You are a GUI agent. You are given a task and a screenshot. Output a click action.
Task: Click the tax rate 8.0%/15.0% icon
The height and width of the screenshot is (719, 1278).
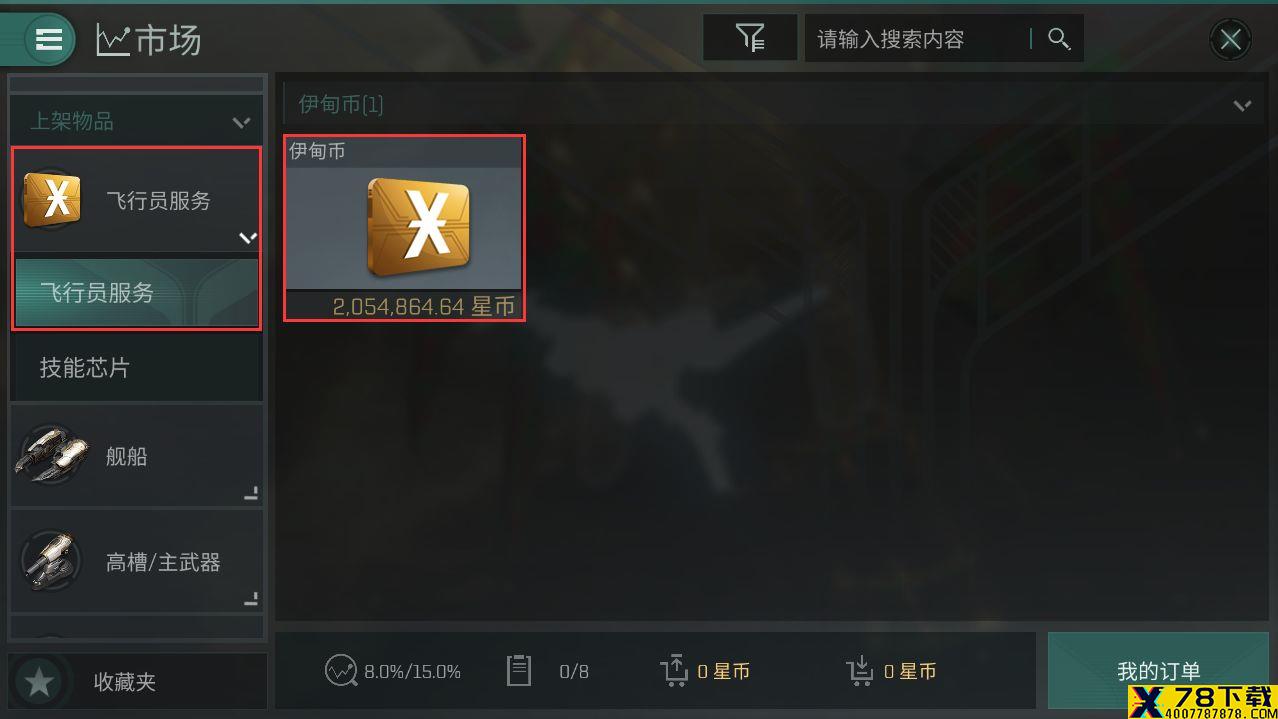pyautogui.click(x=341, y=671)
